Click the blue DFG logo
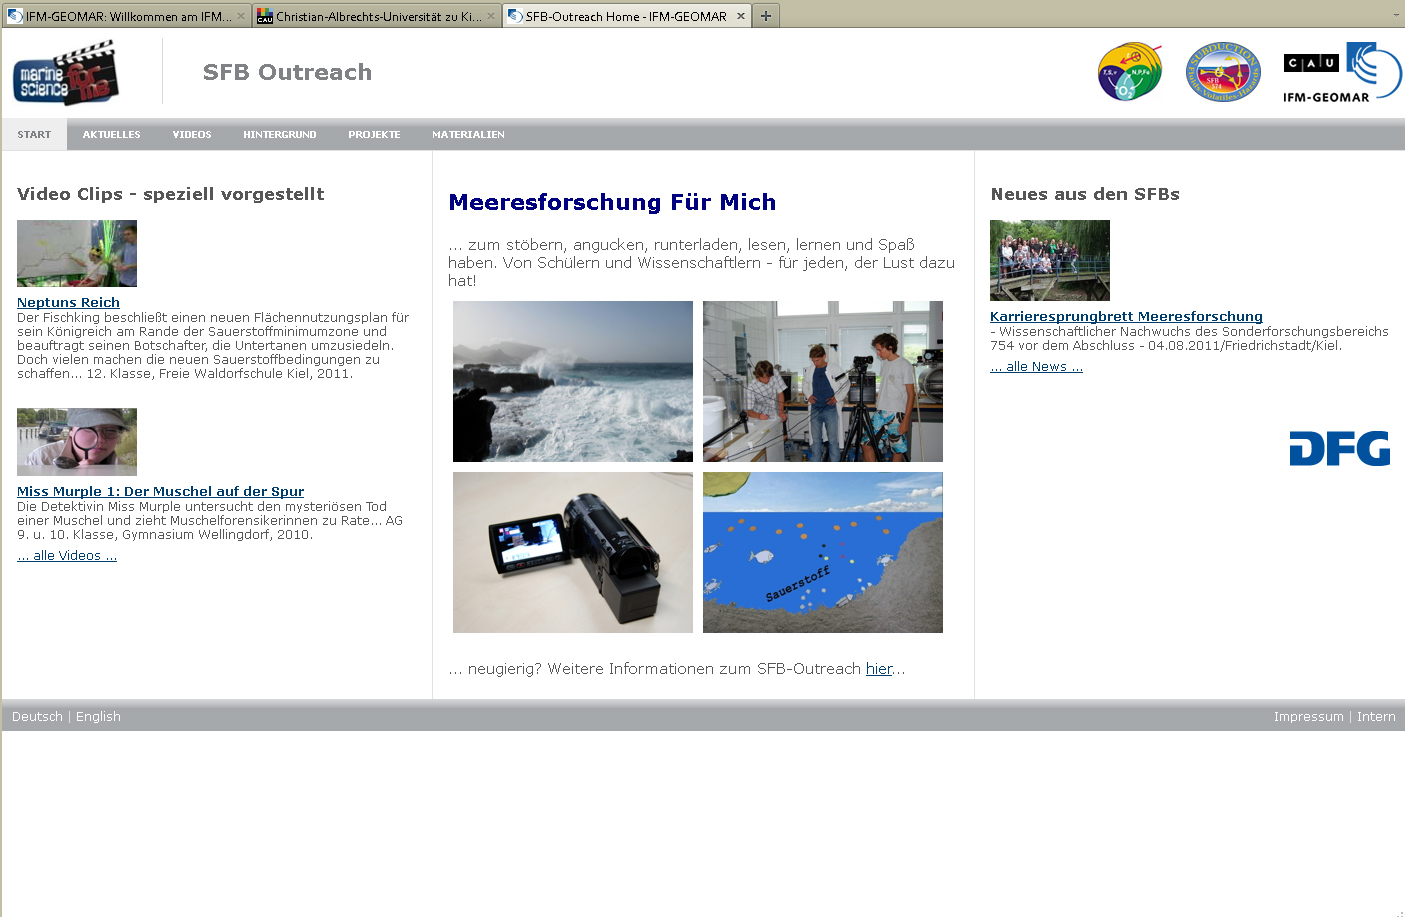The width and height of the screenshot is (1405, 917). [1339, 449]
